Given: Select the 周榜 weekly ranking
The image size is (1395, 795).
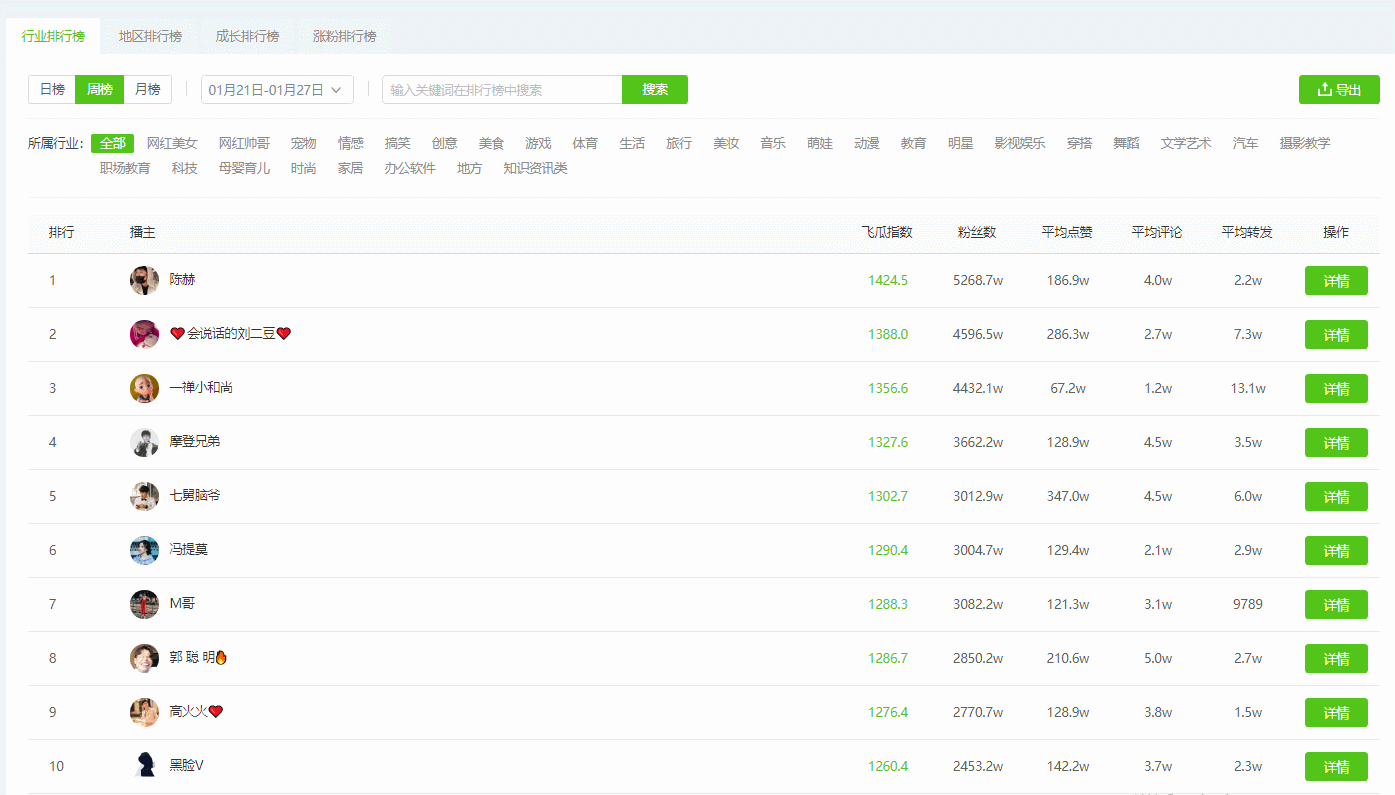Looking at the screenshot, I should 99,90.
